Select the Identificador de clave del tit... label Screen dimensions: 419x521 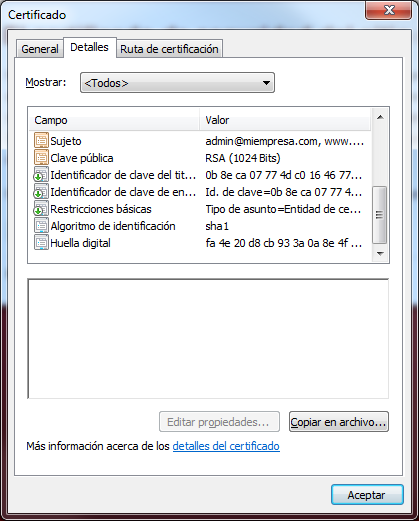pos(123,175)
